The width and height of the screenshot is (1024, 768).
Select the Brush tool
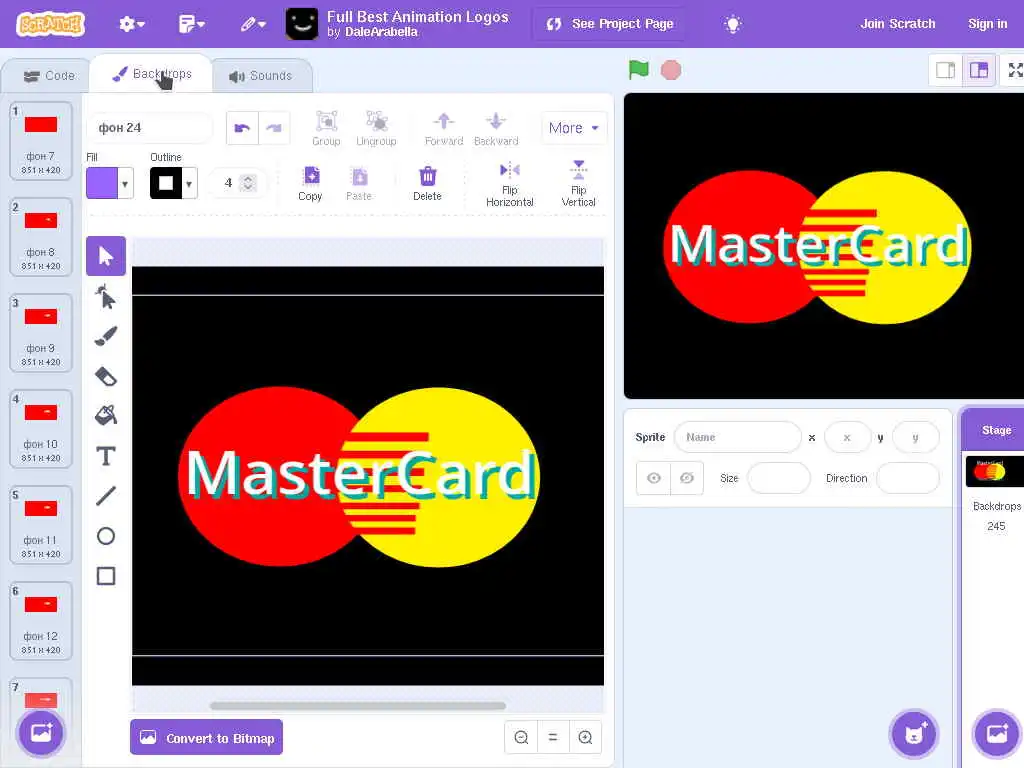point(106,336)
